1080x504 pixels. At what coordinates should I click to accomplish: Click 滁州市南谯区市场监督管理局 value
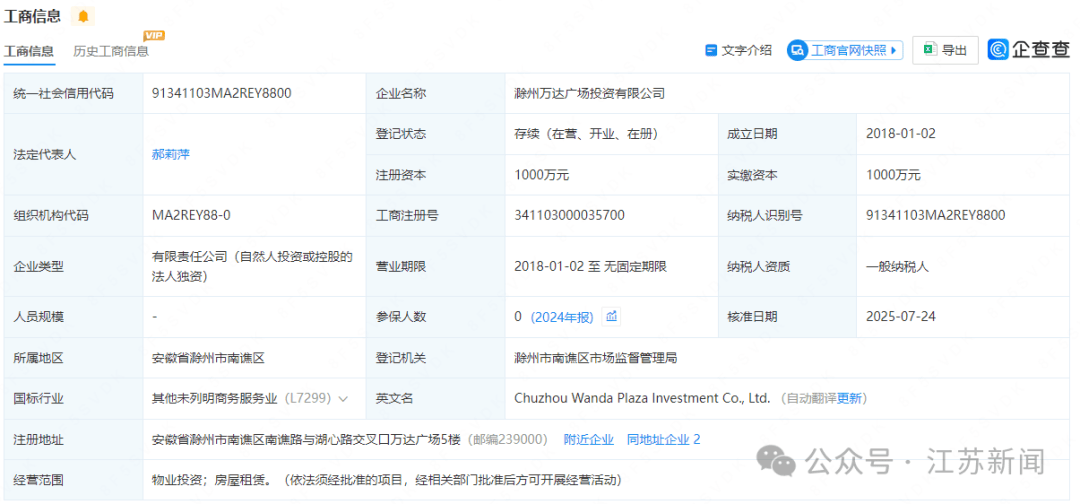tap(596, 358)
